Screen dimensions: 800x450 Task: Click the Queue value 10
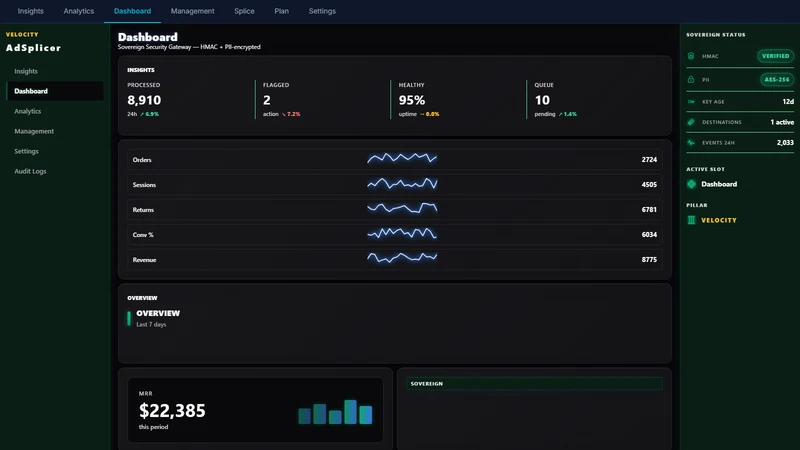542,100
